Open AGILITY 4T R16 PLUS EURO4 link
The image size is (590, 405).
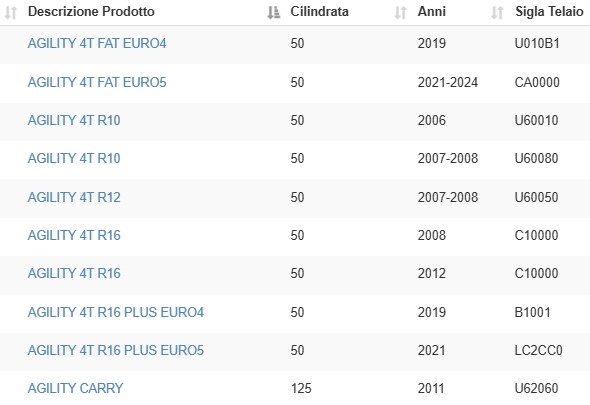(x=116, y=312)
